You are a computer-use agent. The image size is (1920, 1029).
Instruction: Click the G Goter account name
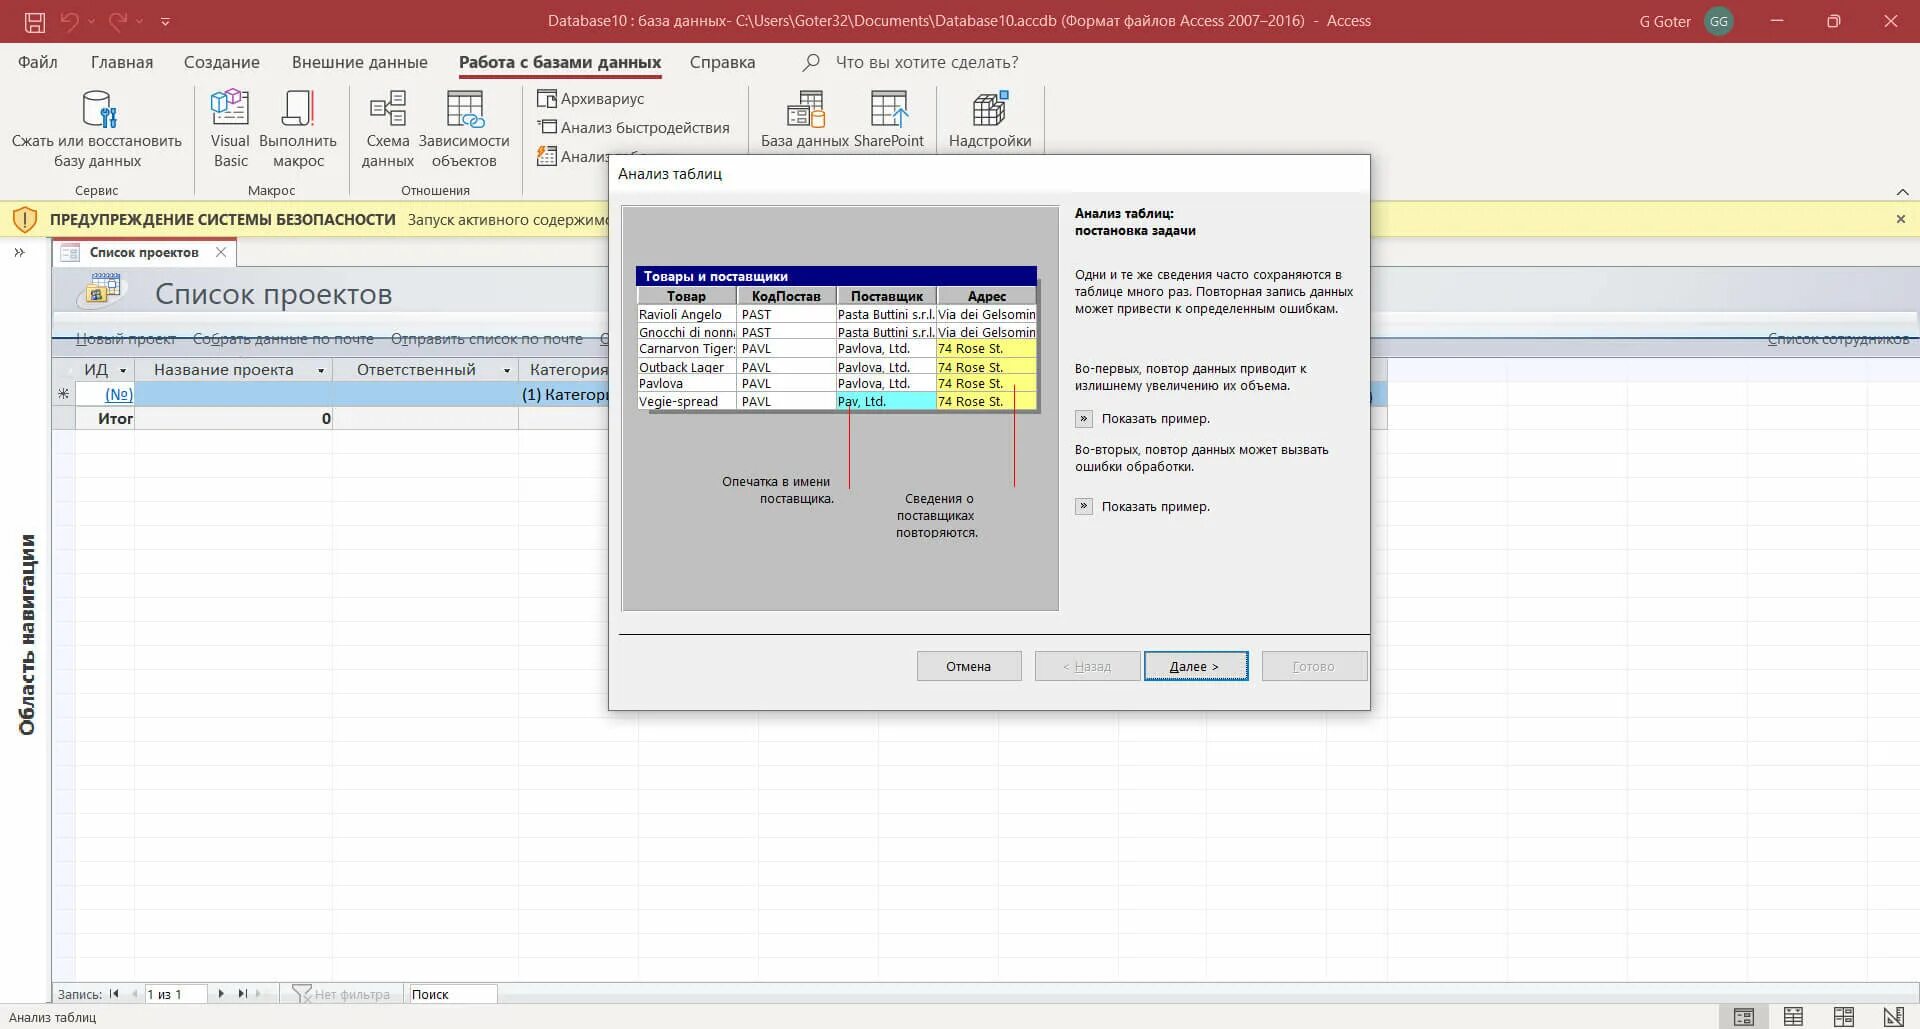(x=1665, y=21)
